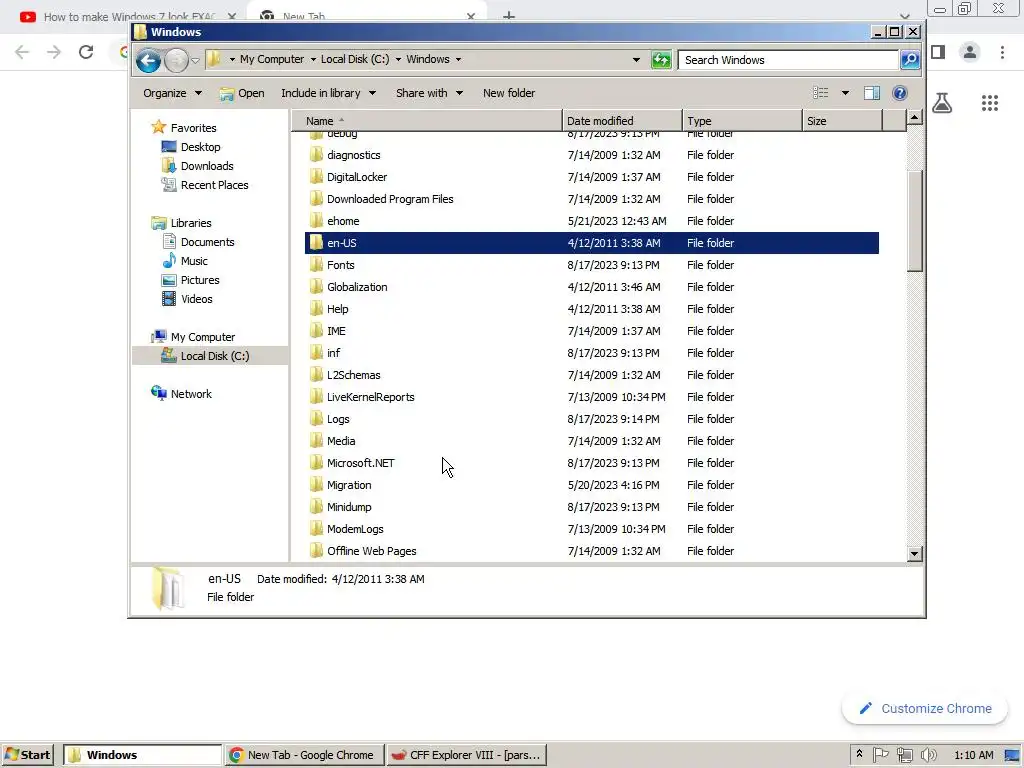Open the Start menu
This screenshot has height=768, width=1024.
pyautogui.click(x=27, y=755)
